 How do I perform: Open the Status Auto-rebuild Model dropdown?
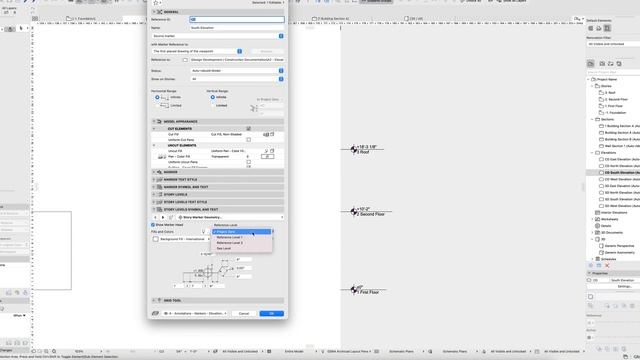click(x=237, y=71)
